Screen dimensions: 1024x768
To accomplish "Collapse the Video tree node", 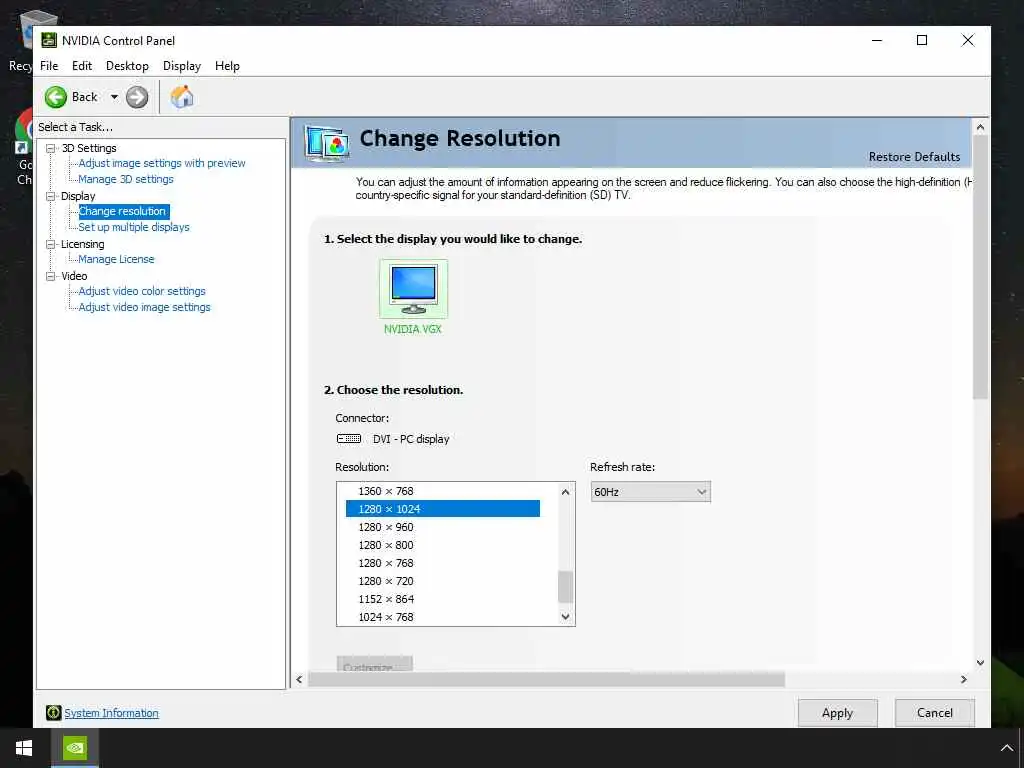I will (50, 276).
